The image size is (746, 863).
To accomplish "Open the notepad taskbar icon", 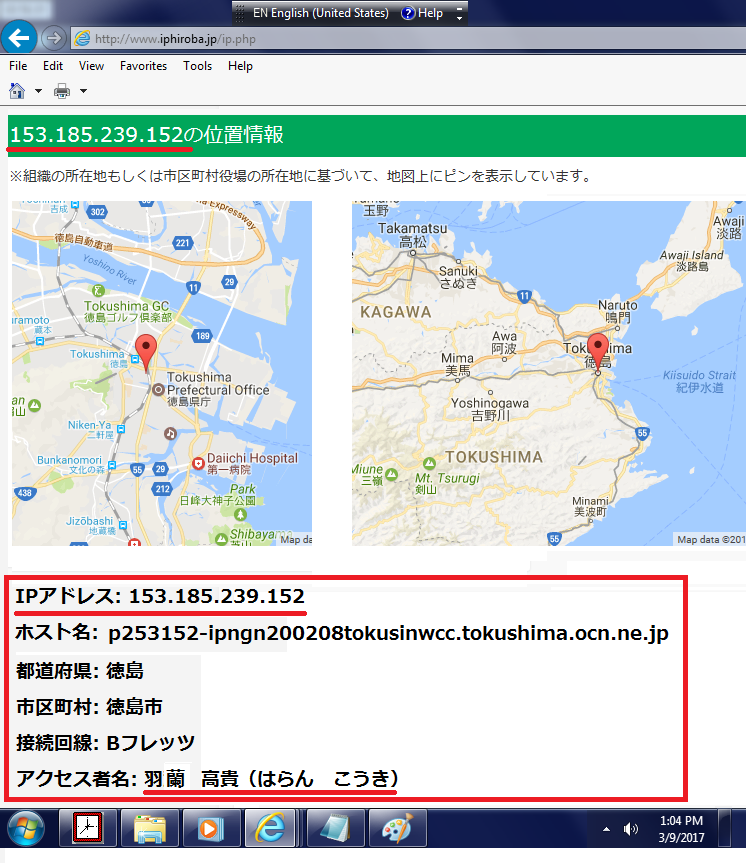I will coord(335,827).
